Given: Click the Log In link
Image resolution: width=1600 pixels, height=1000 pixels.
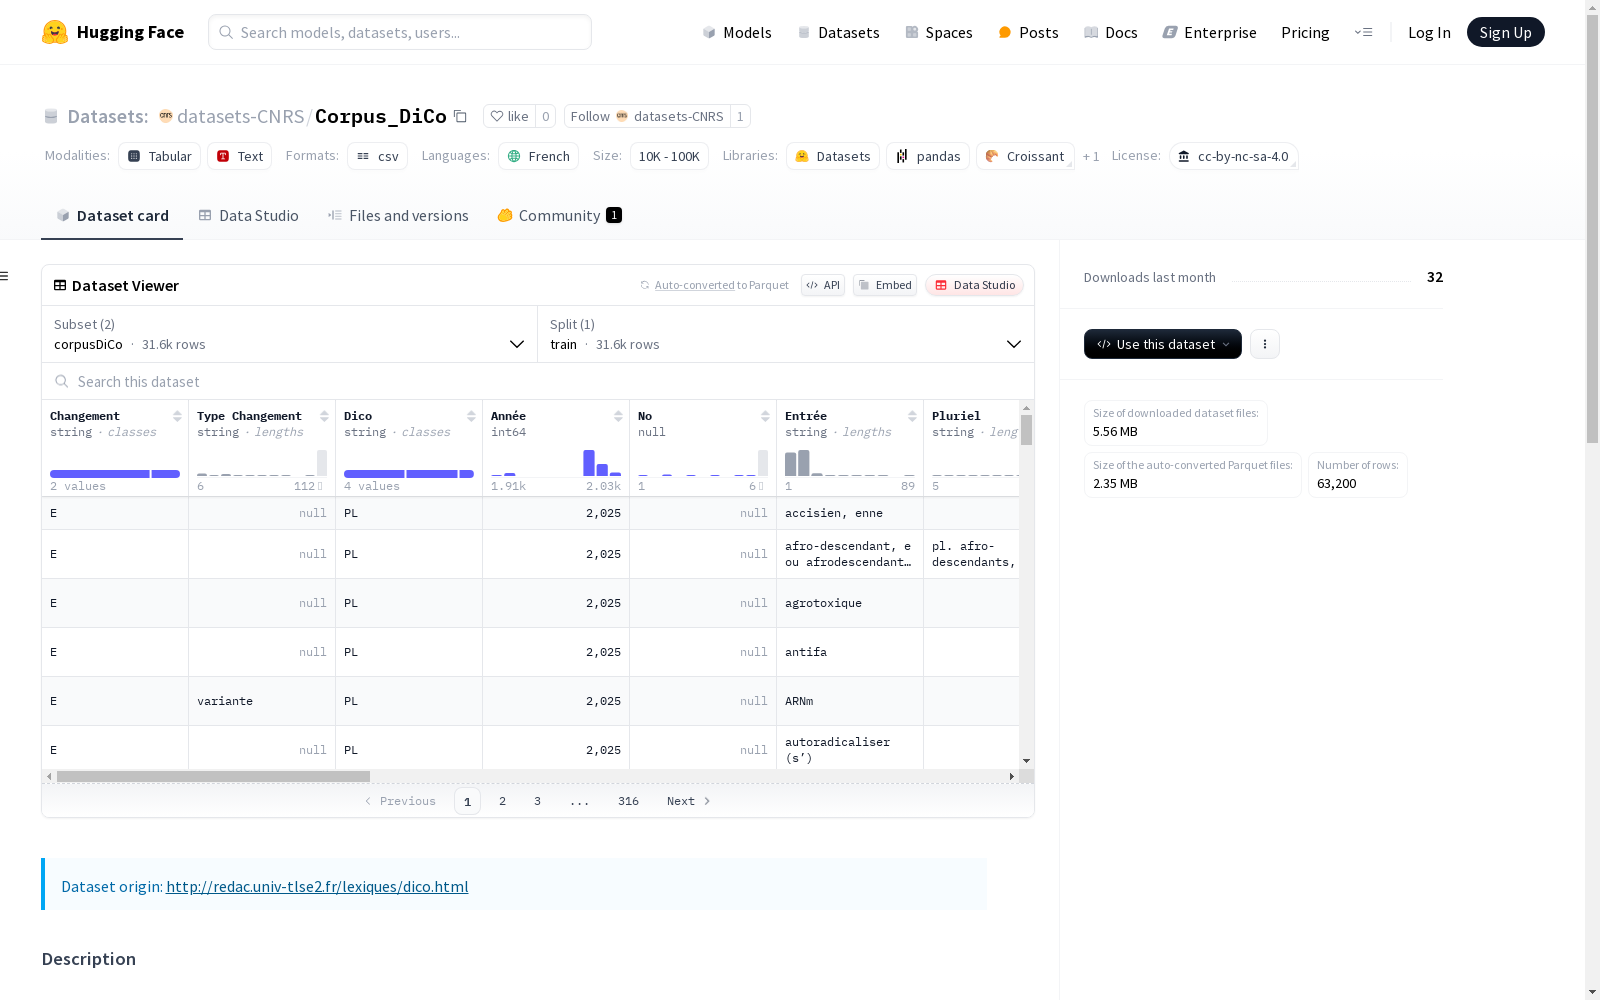Looking at the screenshot, I should [x=1429, y=32].
